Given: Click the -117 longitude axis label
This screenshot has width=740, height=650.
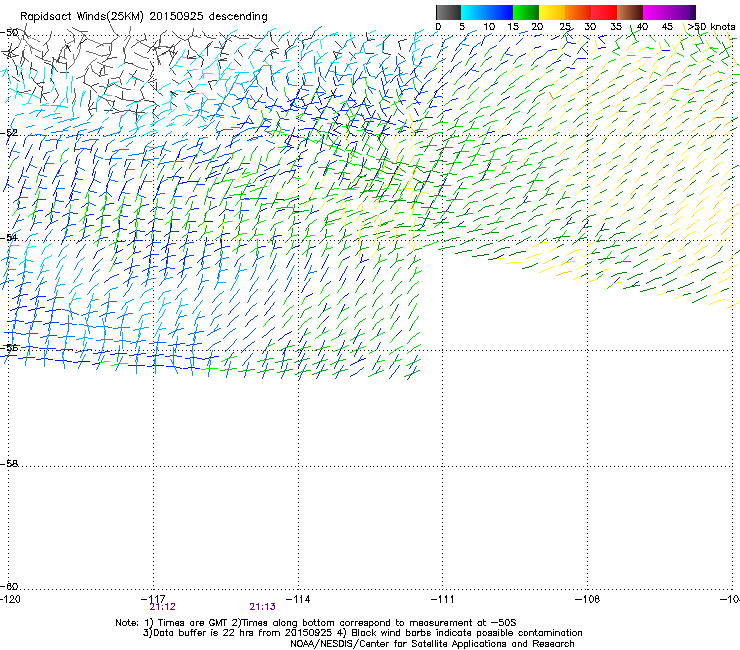Looking at the screenshot, I should click(153, 599).
